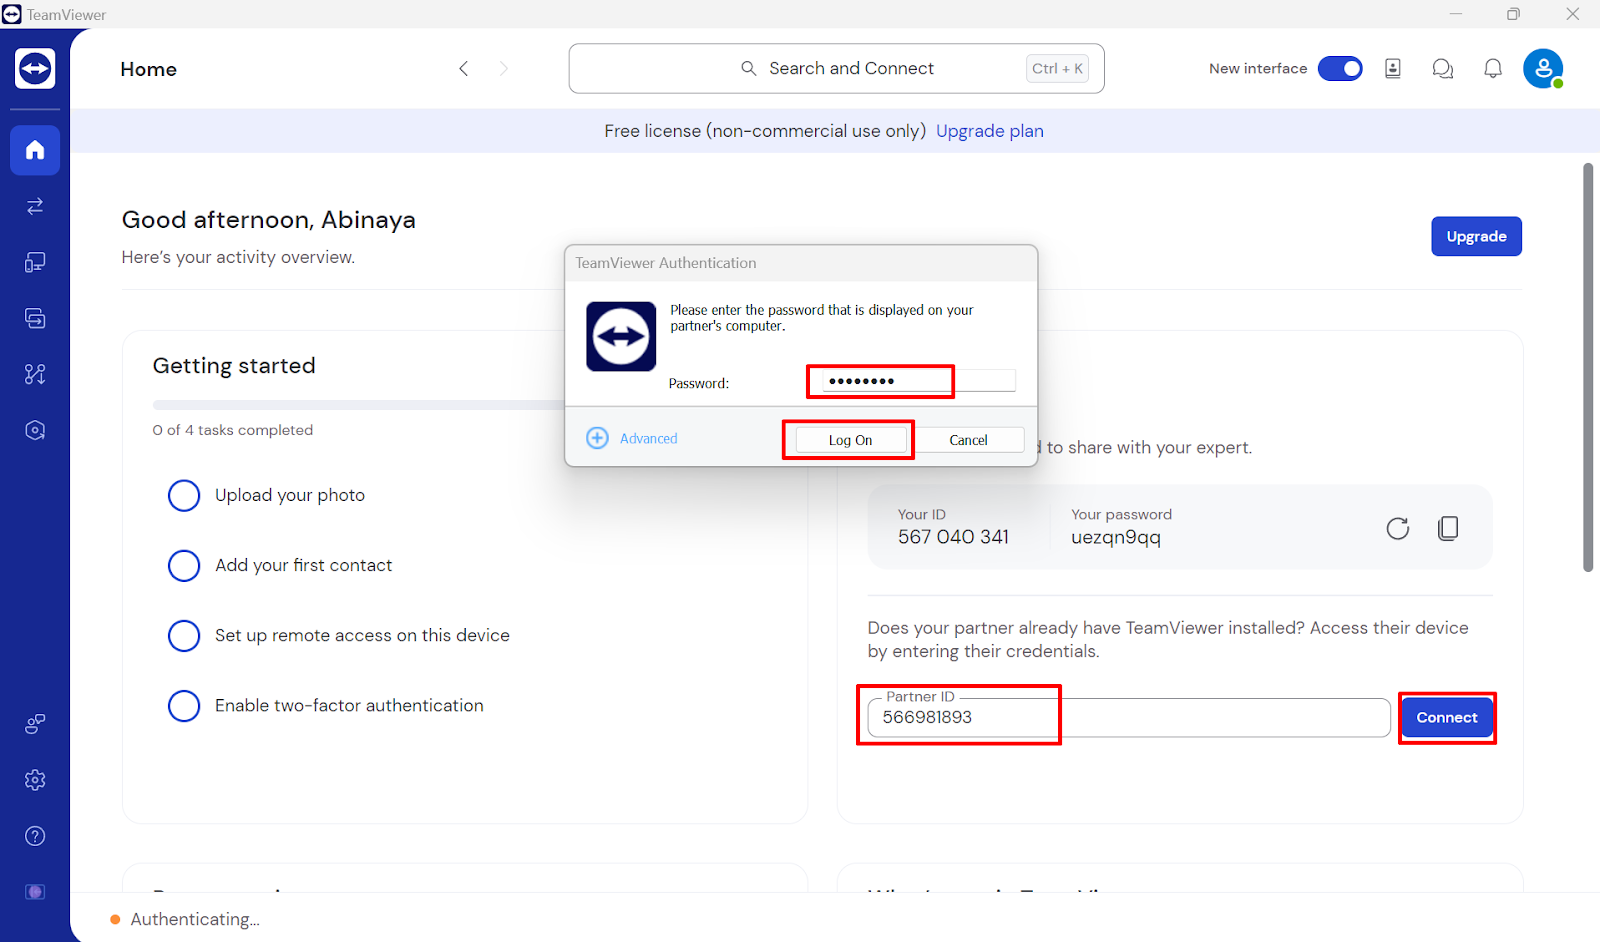Viewport: 1600px width, 942px height.
Task: Open the Integrations icon in lower sidebar
Action: click(x=35, y=724)
